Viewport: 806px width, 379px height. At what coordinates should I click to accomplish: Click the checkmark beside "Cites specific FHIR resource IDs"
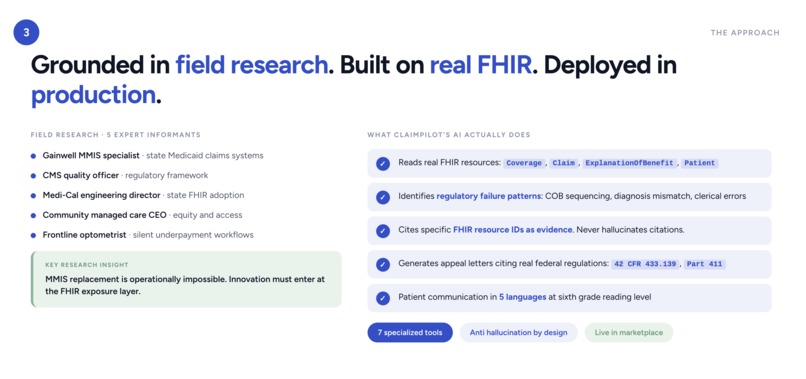[382, 231]
